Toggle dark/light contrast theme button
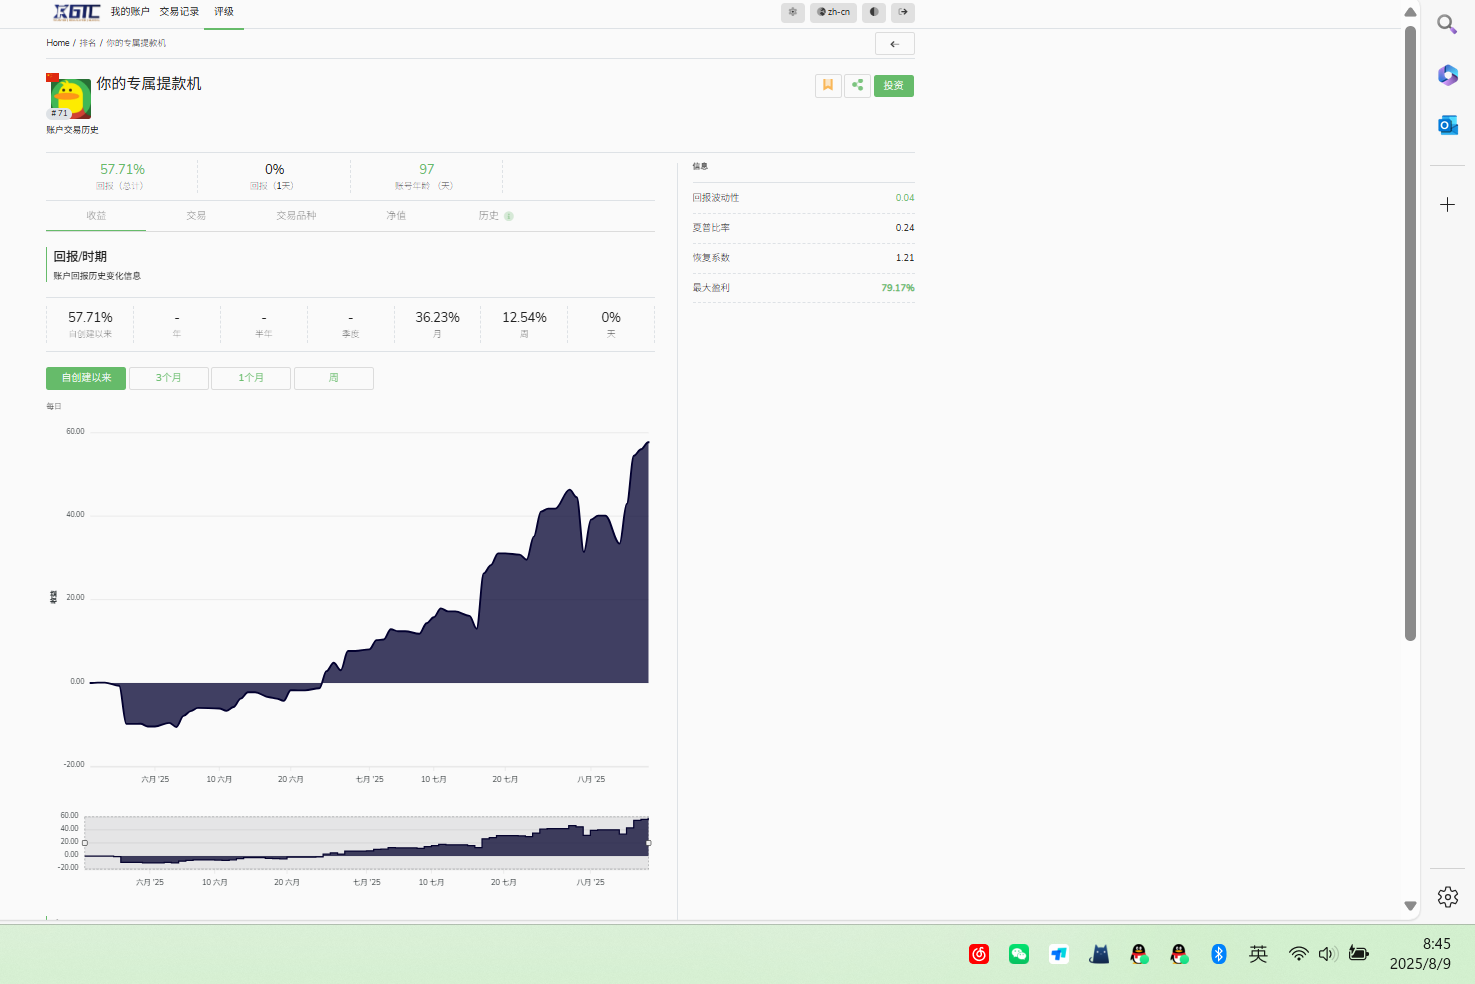The image size is (1475, 984). (874, 12)
